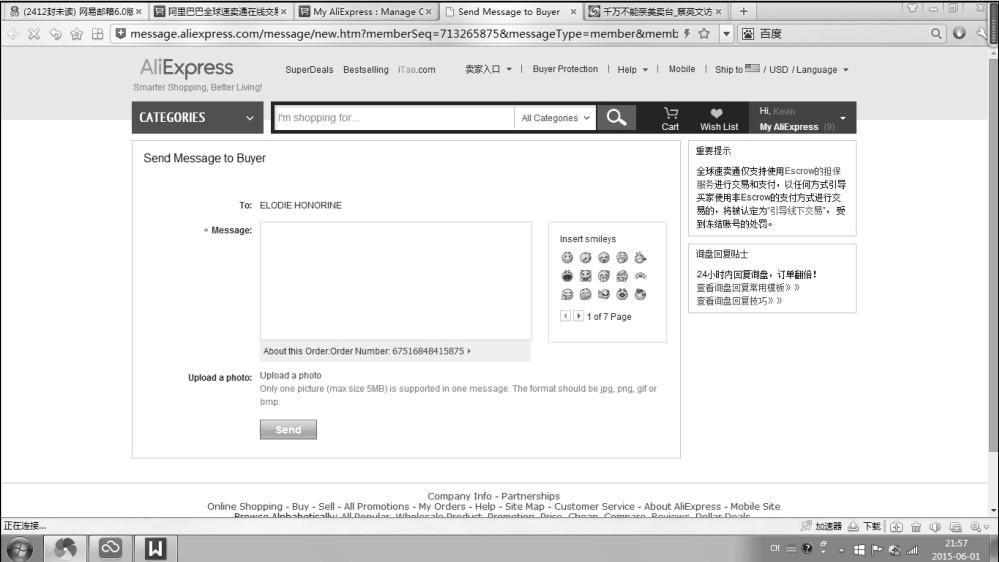Viewport: 999px width, 562px height.
Task: Click the 百度 search box
Action: coord(842,34)
